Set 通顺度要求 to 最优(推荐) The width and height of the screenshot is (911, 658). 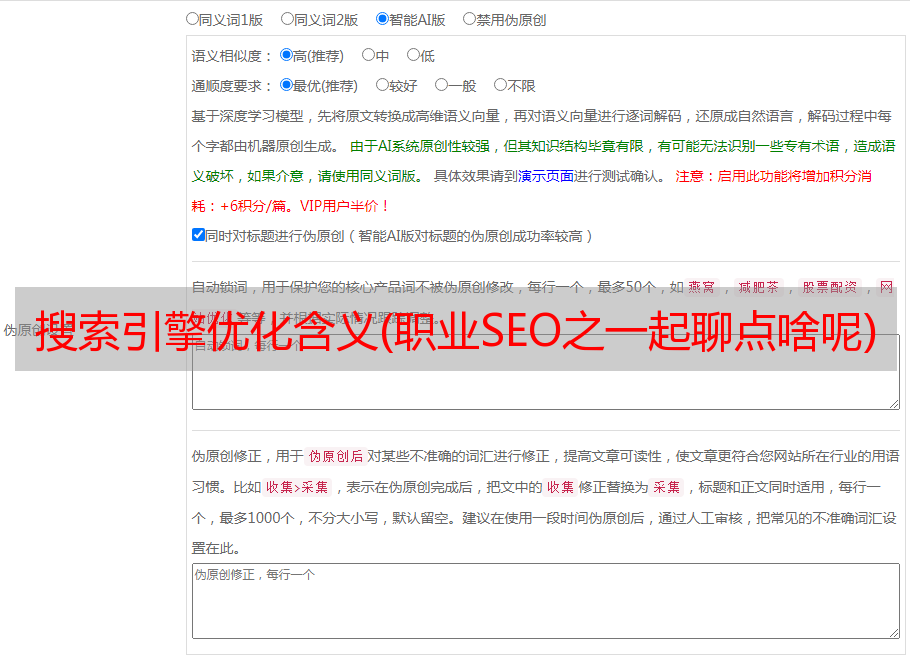pos(287,85)
